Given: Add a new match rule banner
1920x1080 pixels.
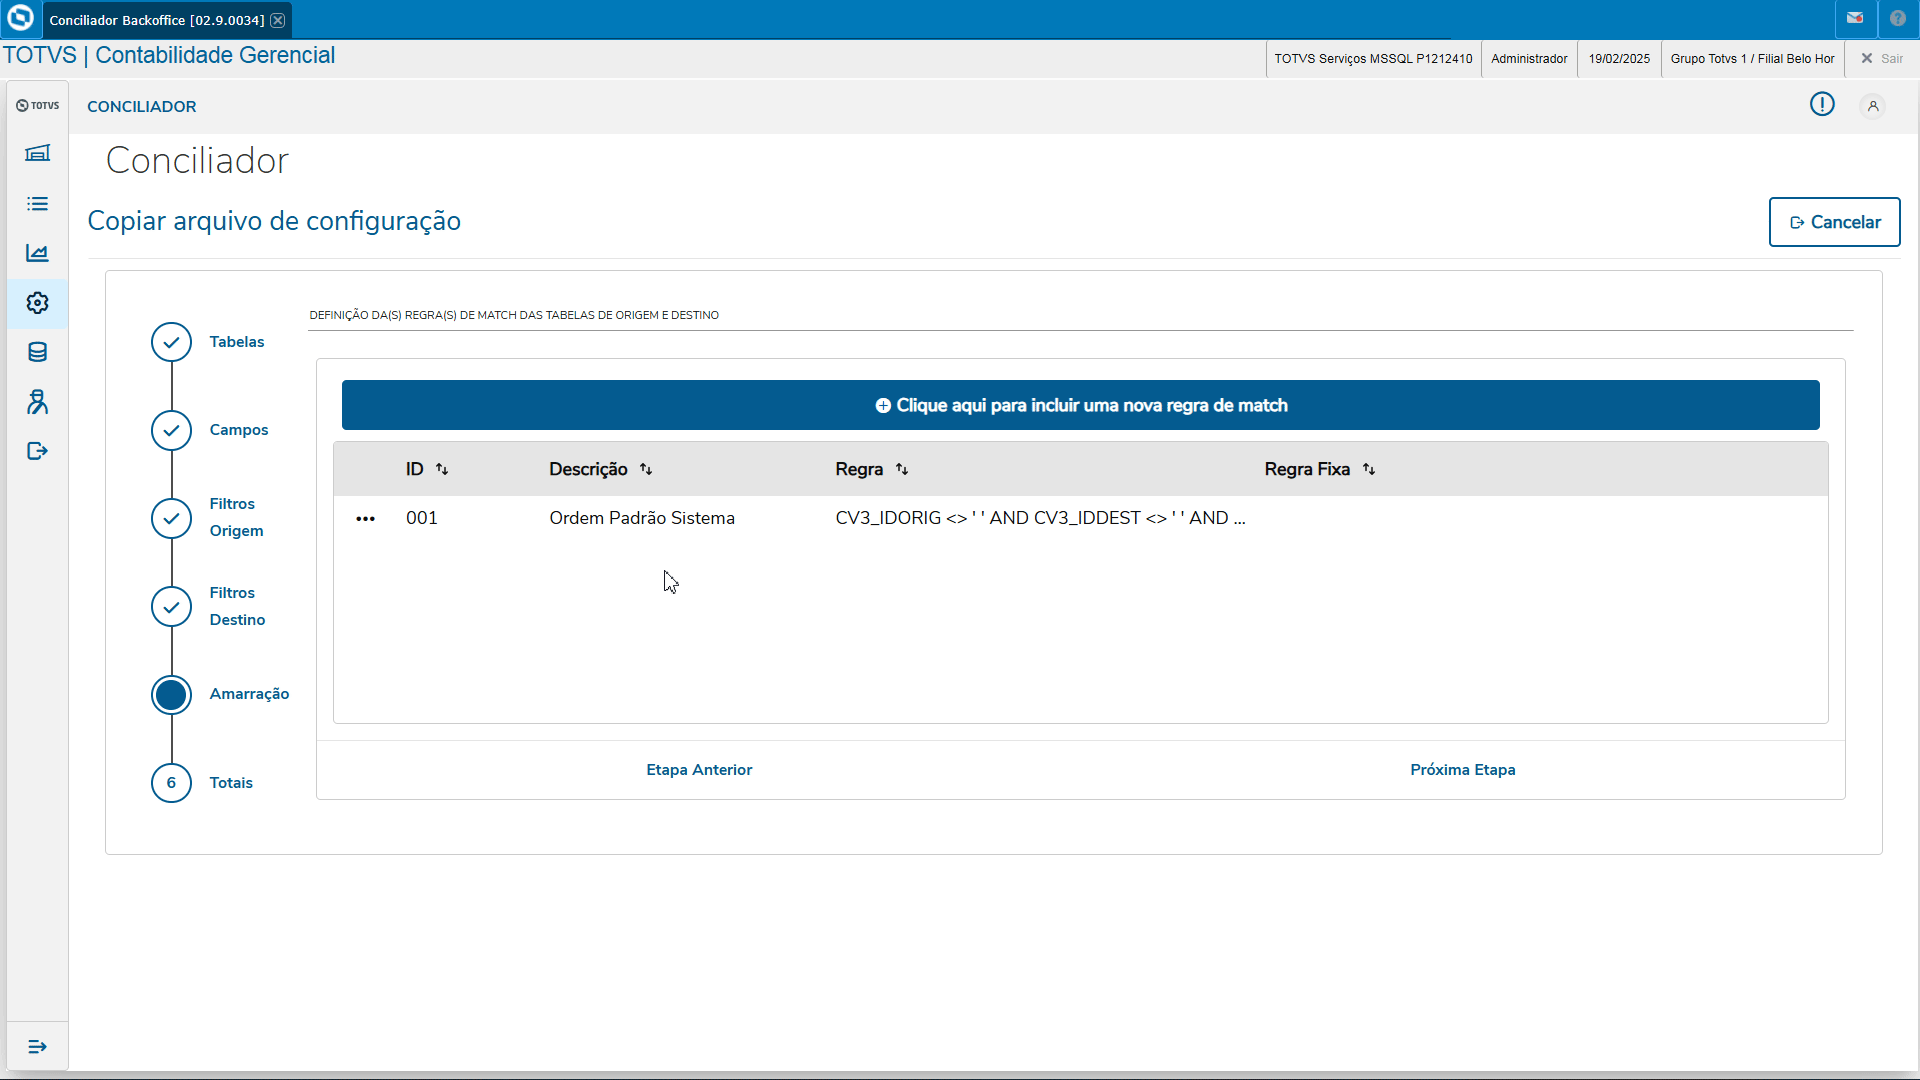Looking at the screenshot, I should [1080, 405].
